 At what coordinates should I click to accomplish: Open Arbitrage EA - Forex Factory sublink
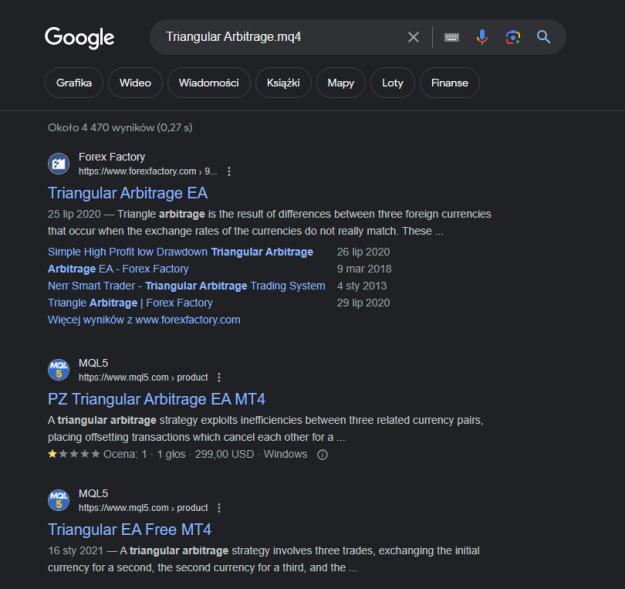(x=118, y=269)
